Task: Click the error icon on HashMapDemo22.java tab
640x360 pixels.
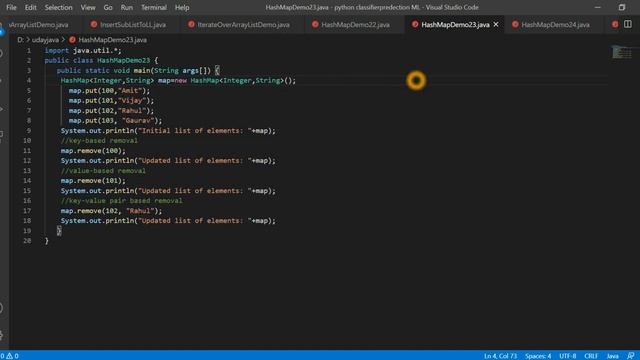Action: tap(315, 24)
